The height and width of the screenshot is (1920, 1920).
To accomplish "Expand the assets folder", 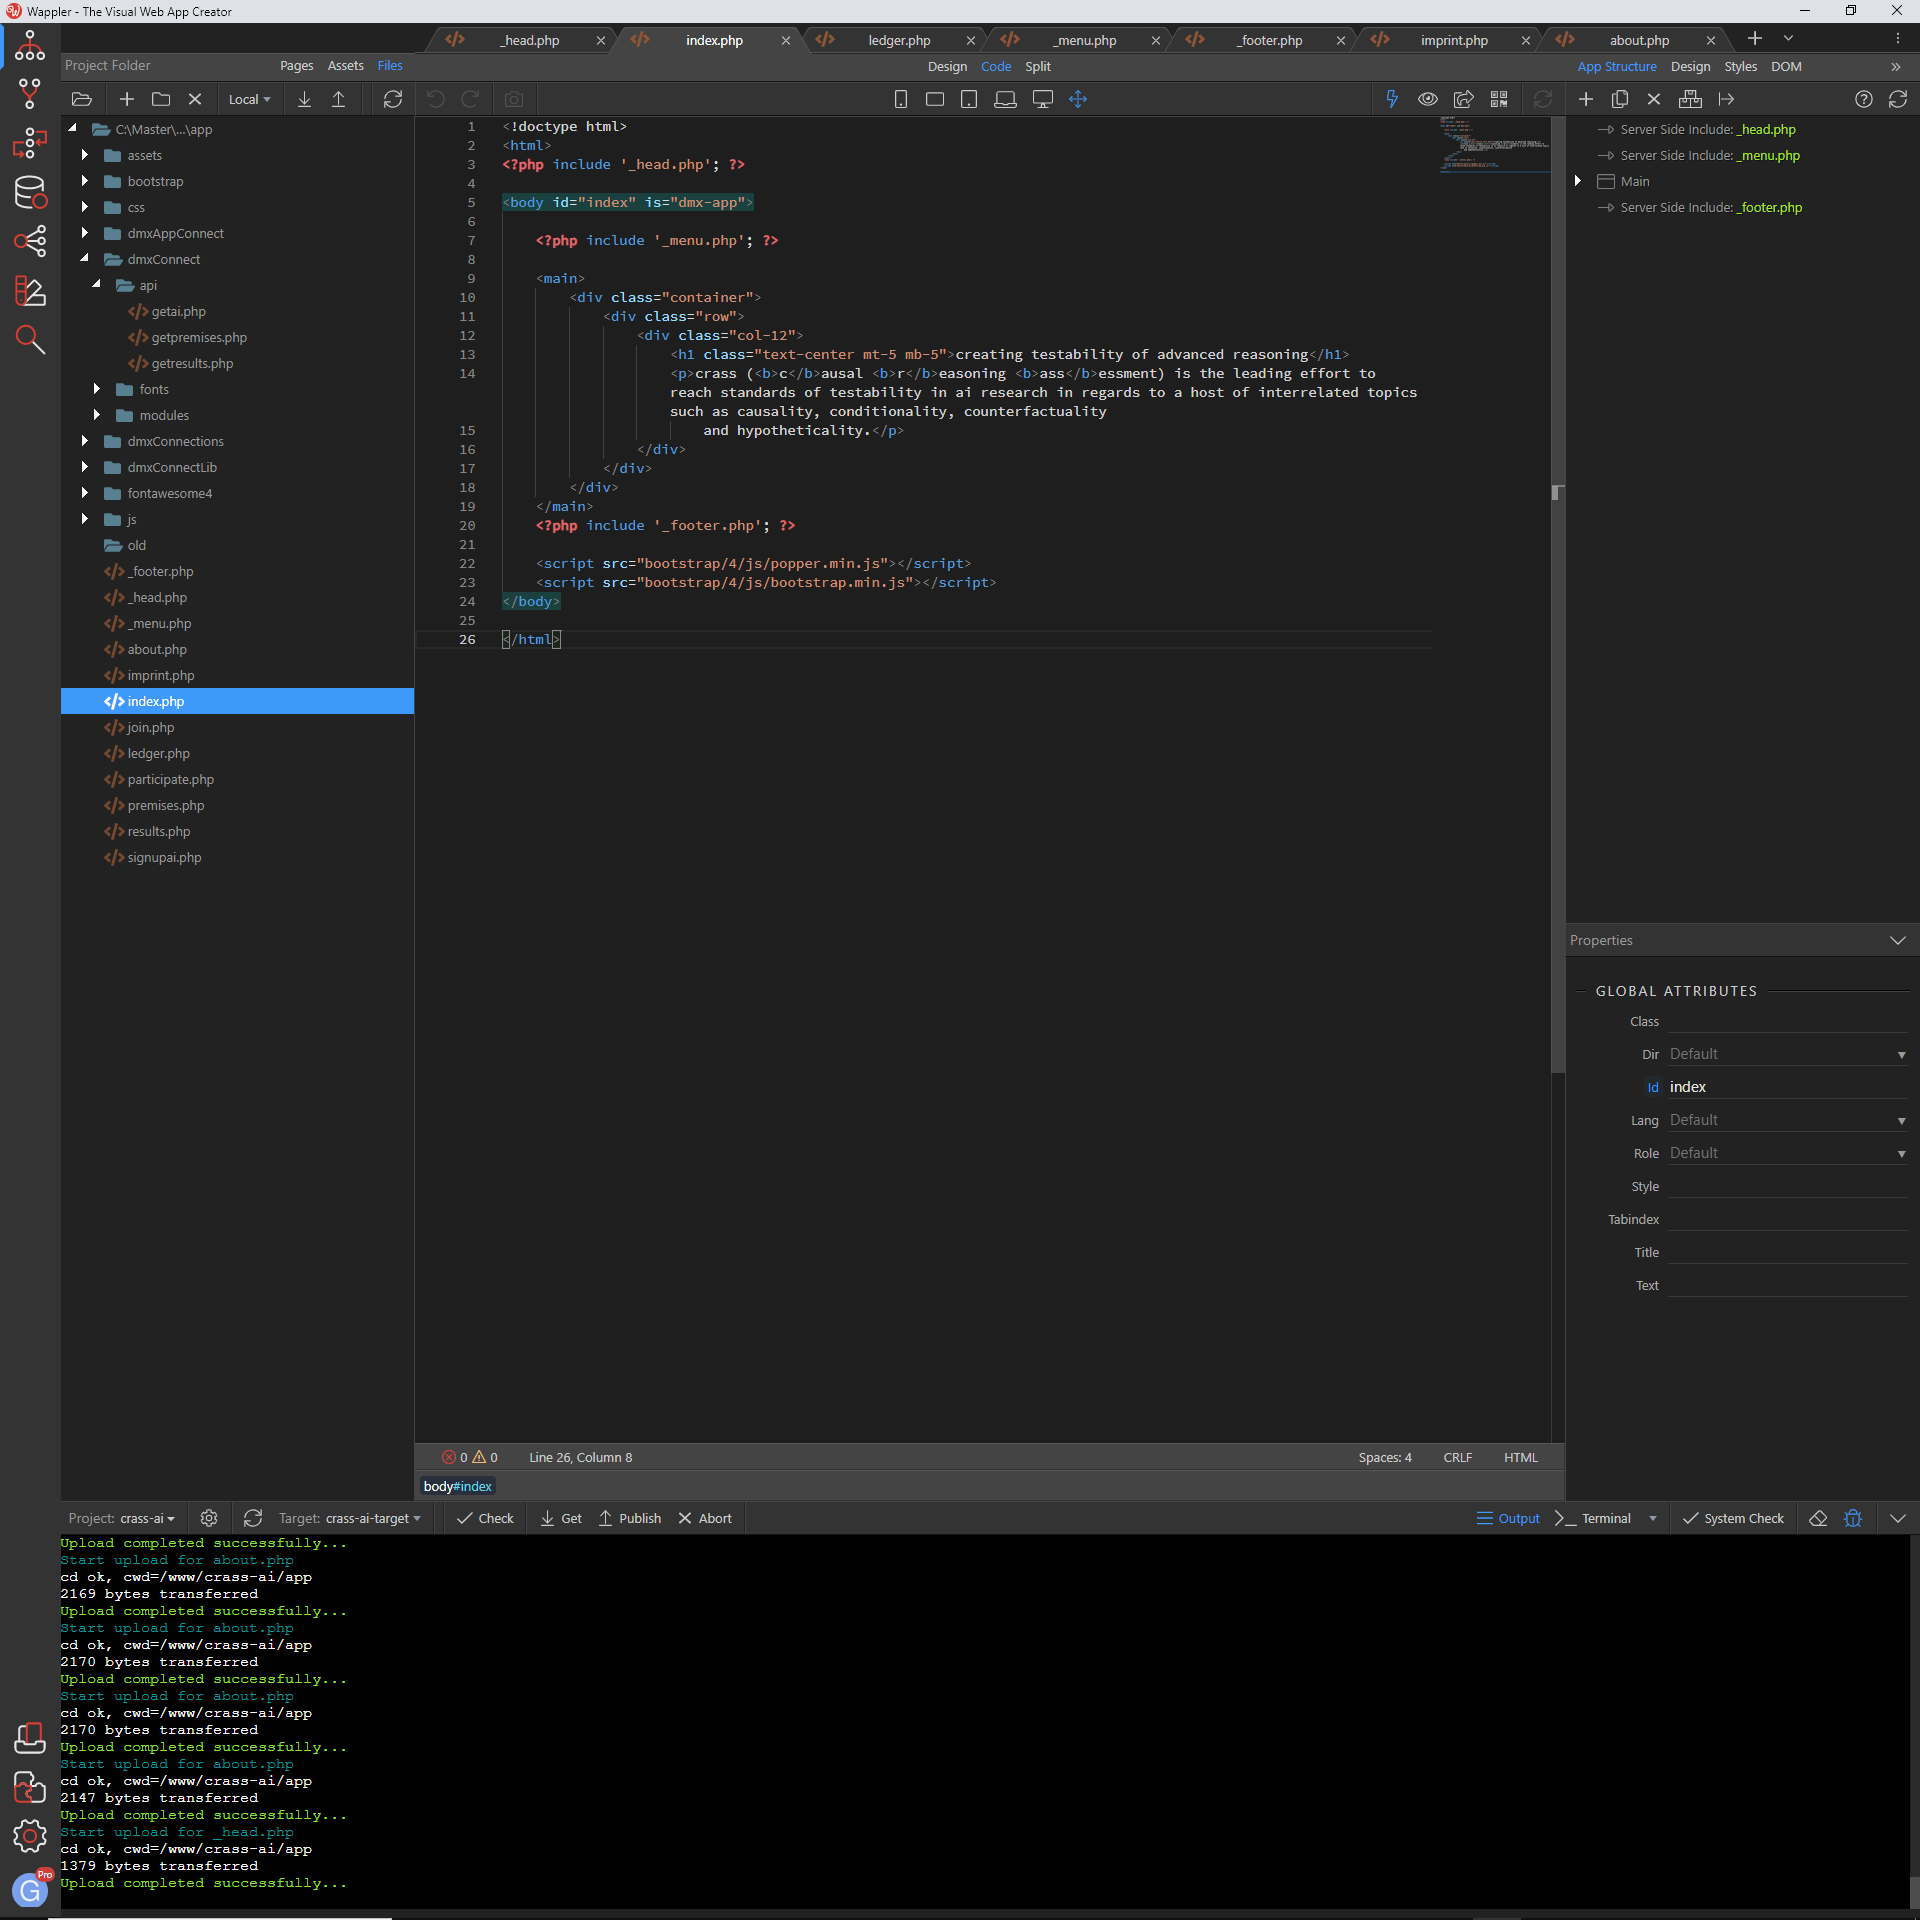I will tap(85, 155).
